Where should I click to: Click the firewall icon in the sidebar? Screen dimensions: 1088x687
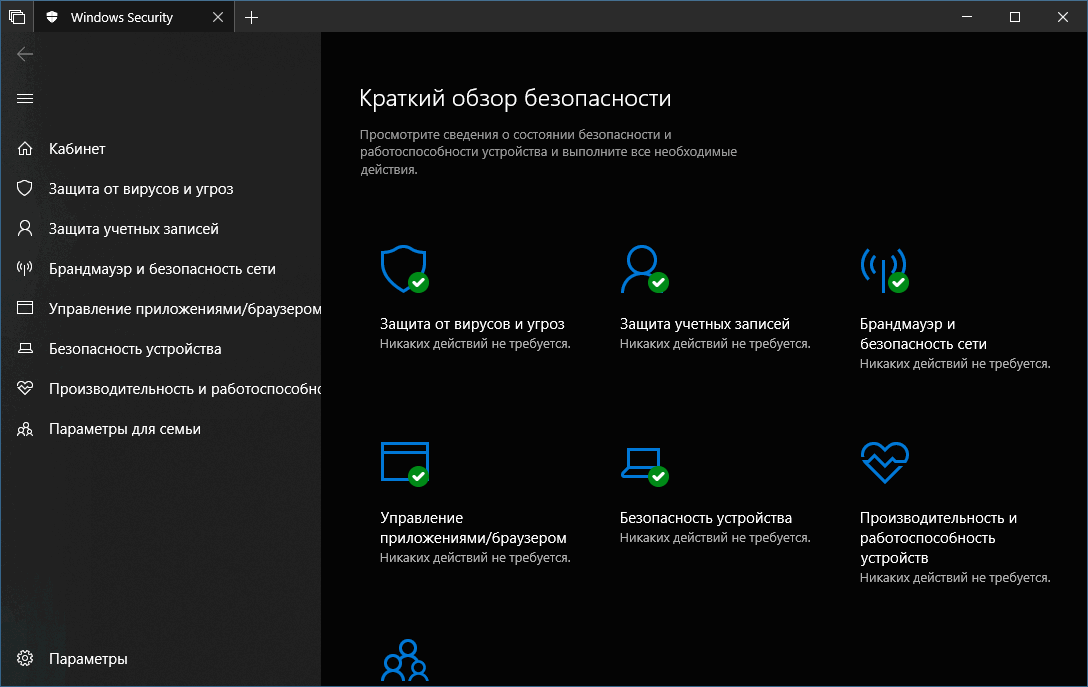[x=25, y=268]
